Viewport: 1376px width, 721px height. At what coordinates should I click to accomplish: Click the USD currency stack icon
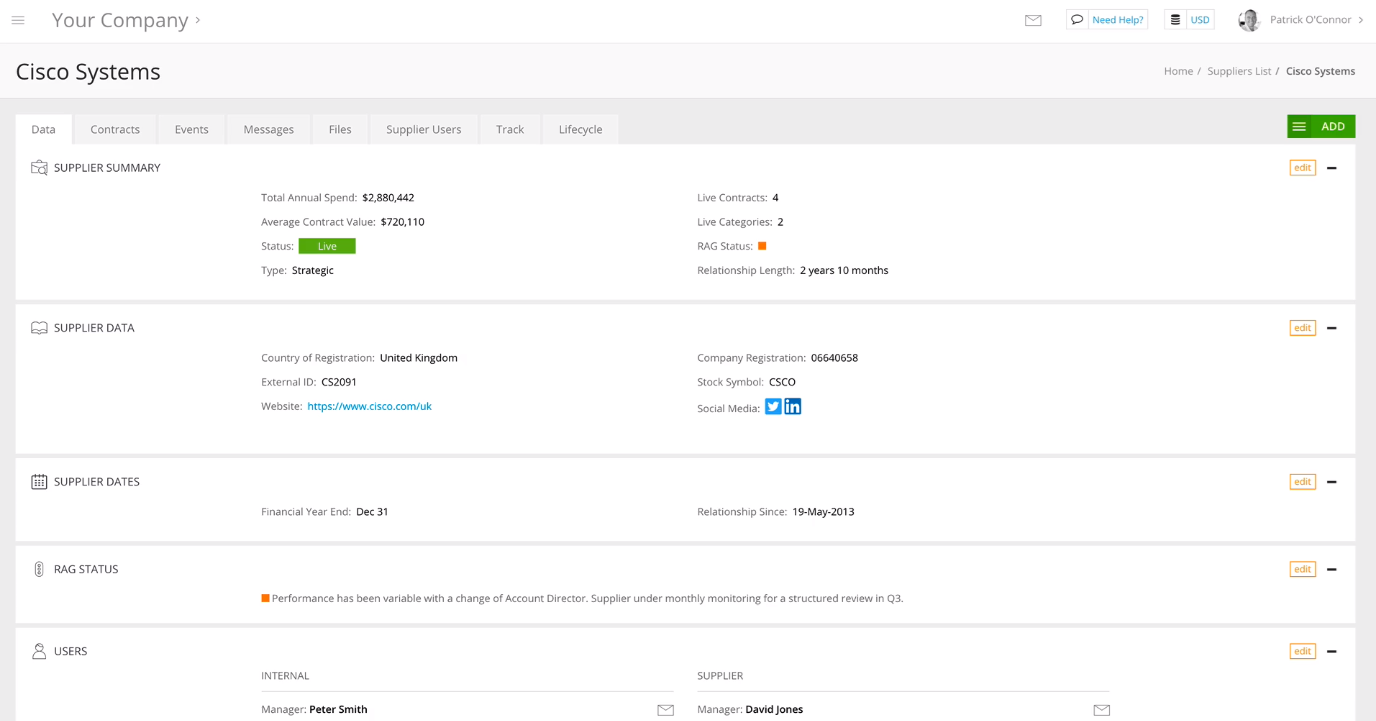coord(1175,19)
